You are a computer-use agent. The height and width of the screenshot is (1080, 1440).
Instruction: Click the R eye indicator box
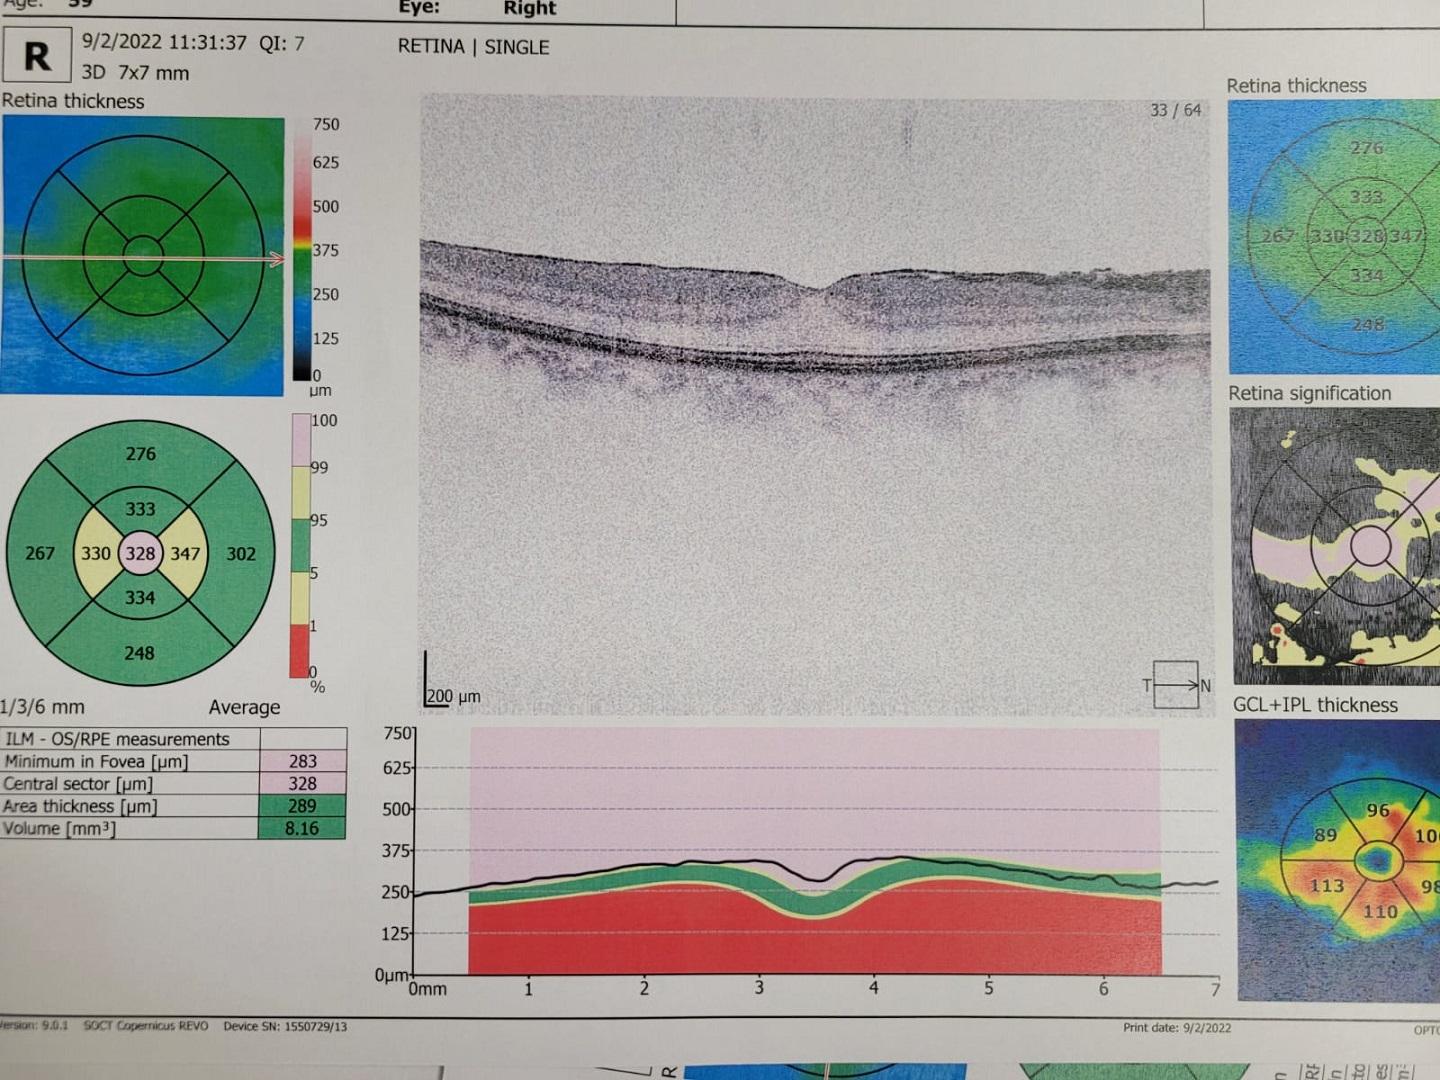click(x=37, y=56)
